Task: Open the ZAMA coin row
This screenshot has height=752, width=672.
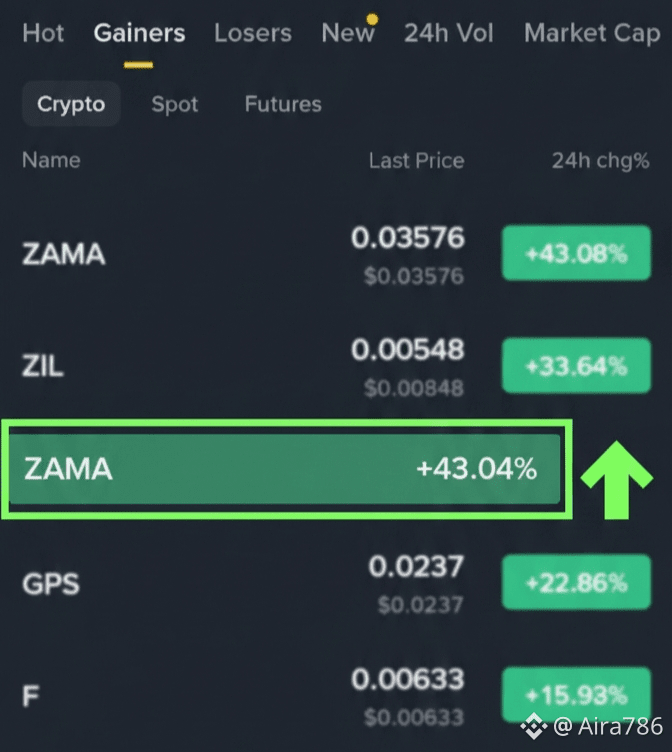Action: pyautogui.click(x=336, y=253)
